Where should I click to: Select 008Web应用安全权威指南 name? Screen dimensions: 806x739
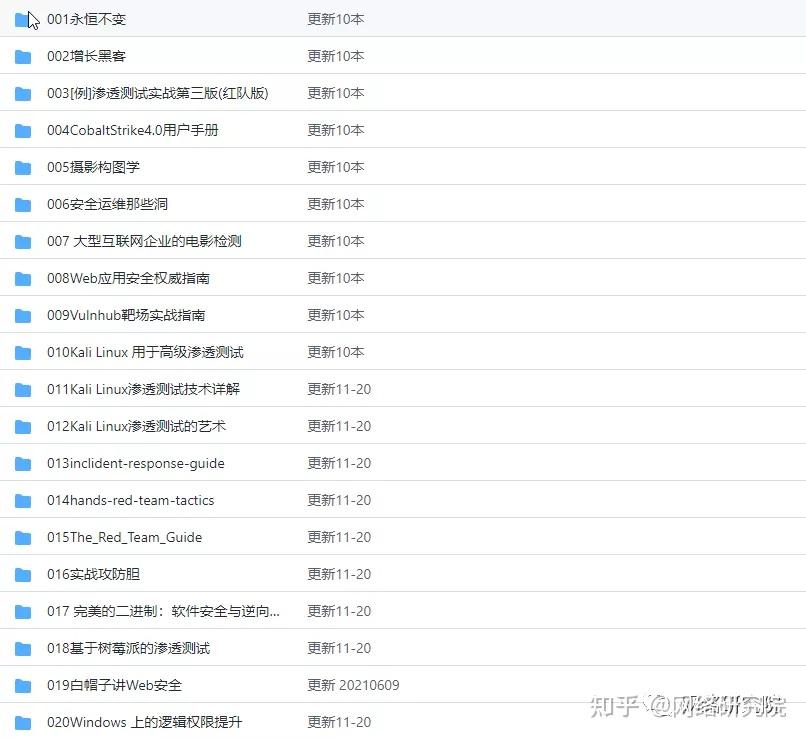click(x=129, y=278)
